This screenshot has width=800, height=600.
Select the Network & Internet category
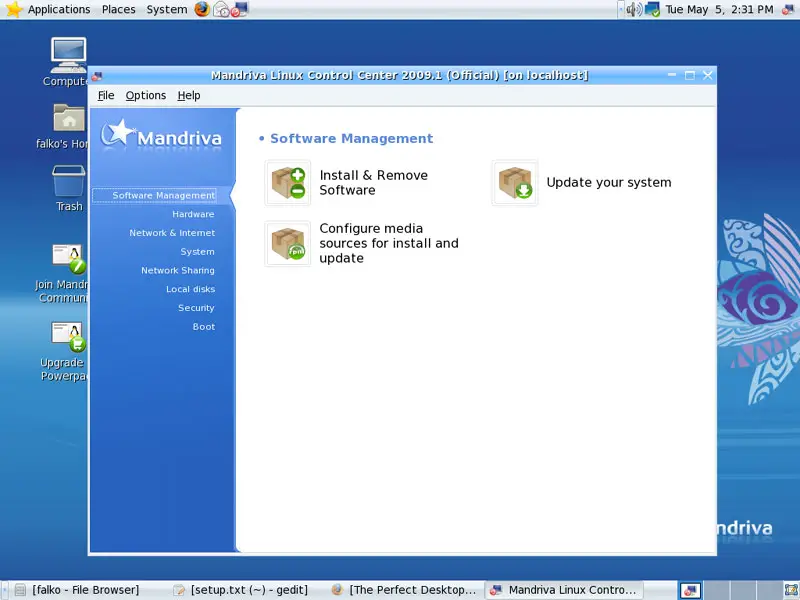pos(172,233)
